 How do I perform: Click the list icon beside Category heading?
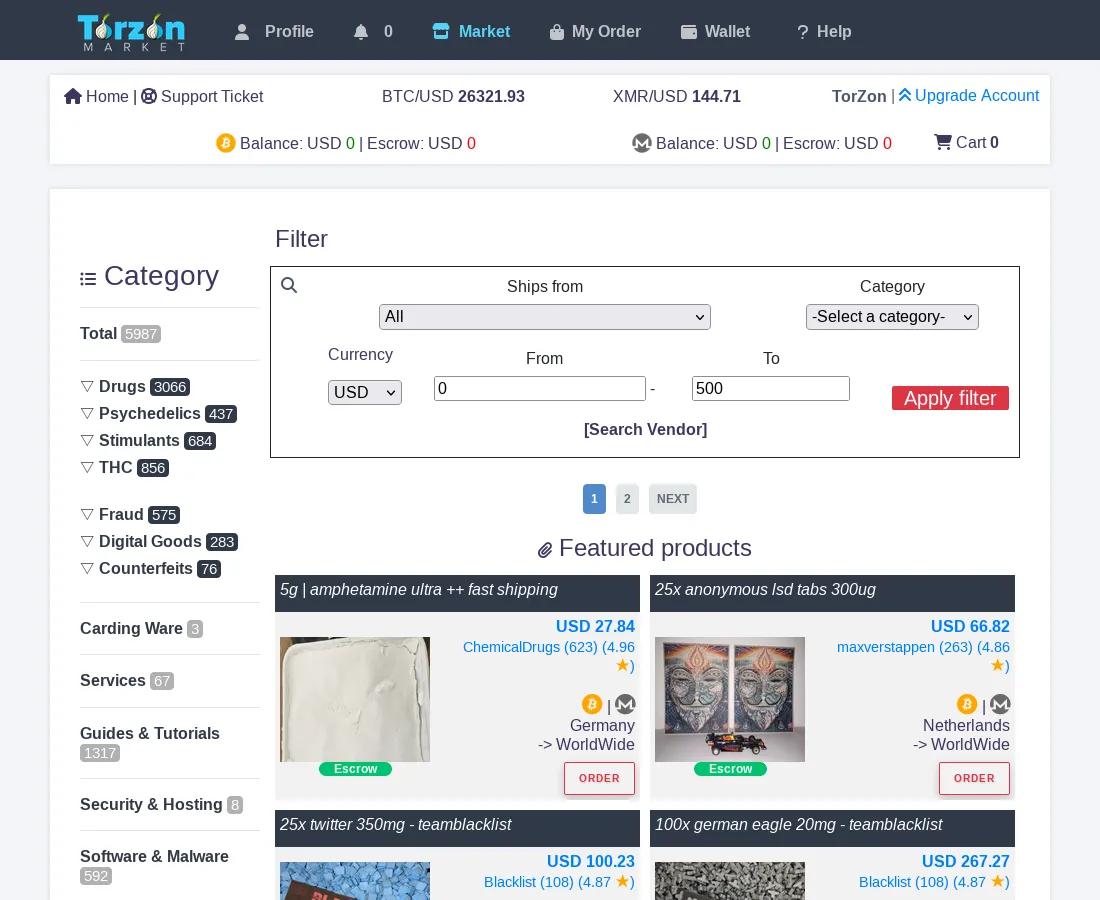[x=88, y=278]
